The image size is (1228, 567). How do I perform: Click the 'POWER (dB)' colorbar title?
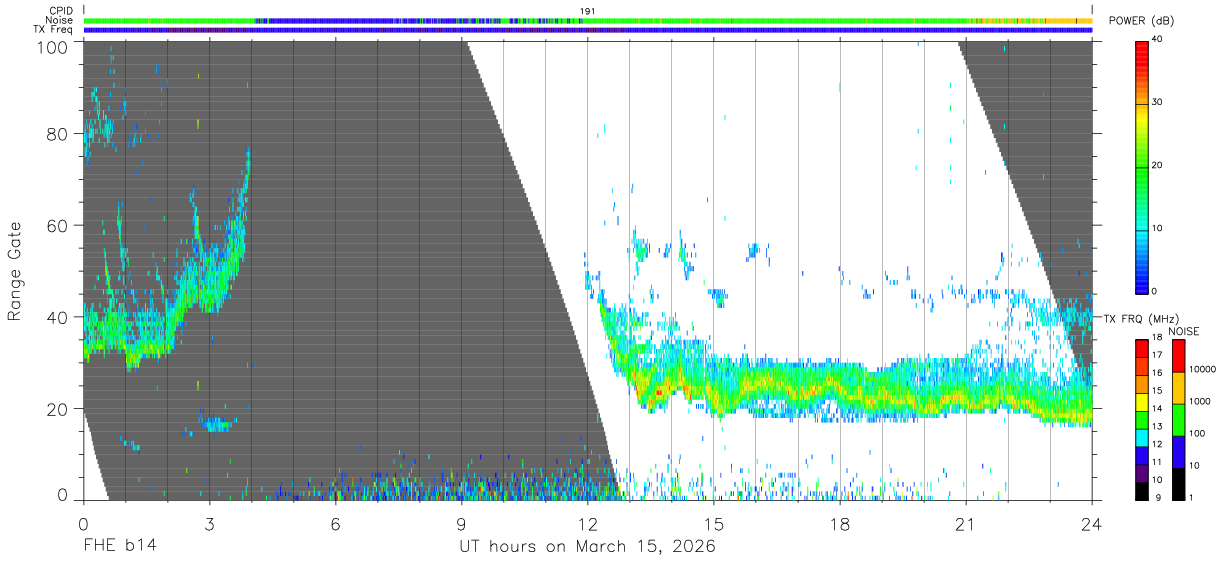pyautogui.click(x=1142, y=21)
